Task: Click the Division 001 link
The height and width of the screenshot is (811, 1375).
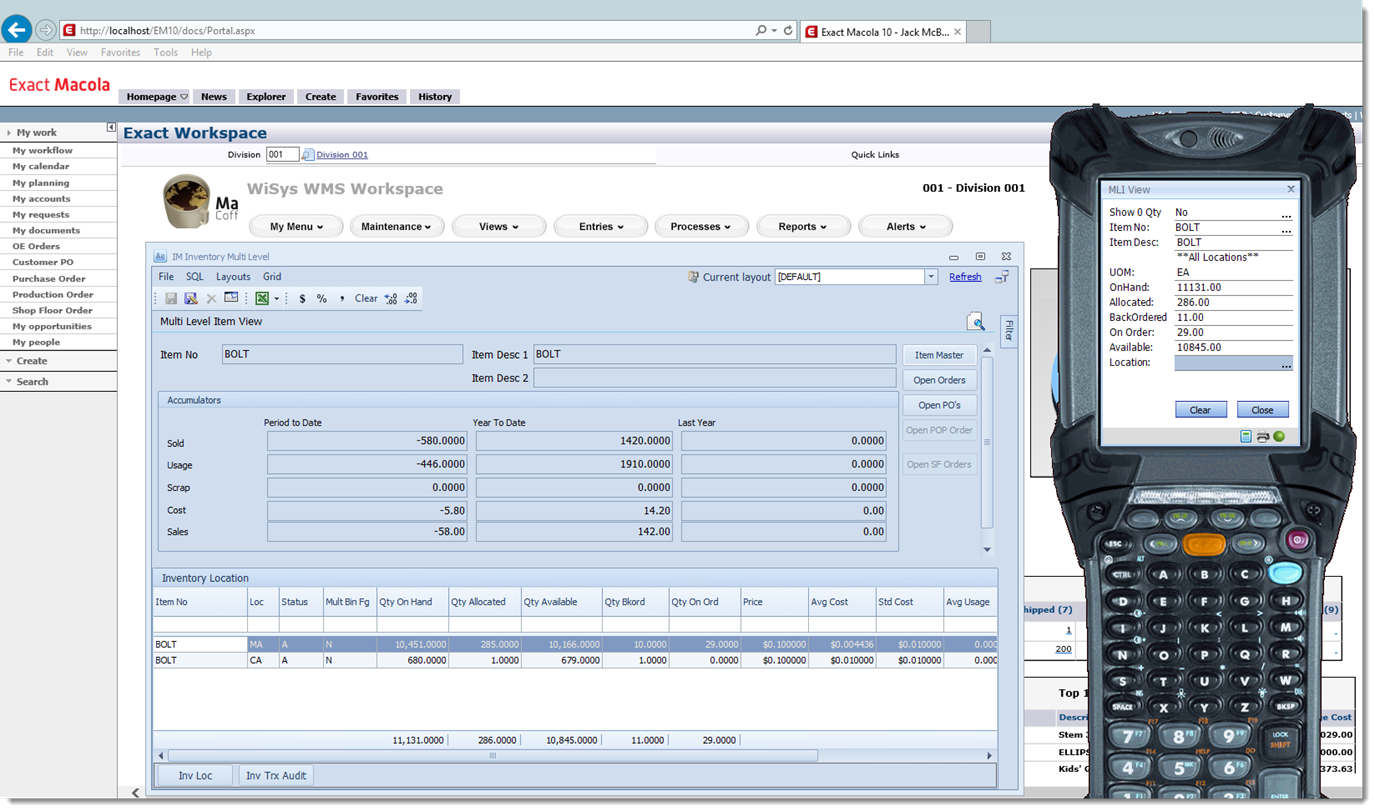Action: click(342, 155)
